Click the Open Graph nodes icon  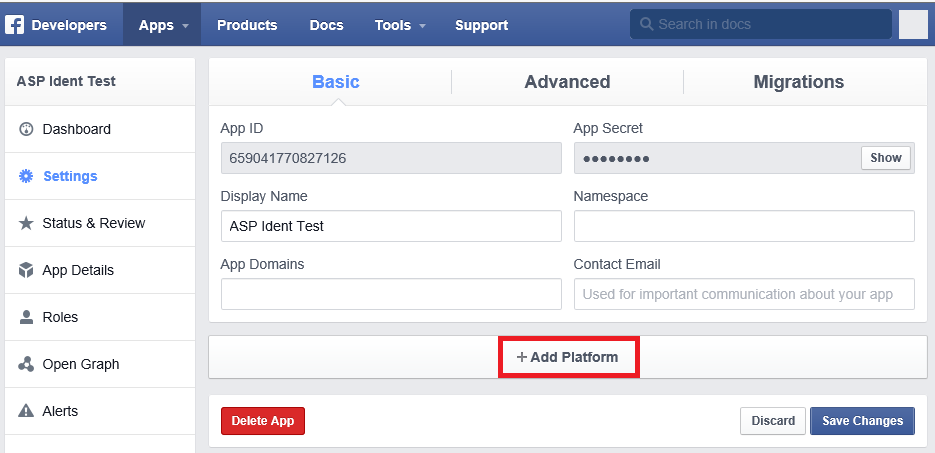[x=26, y=364]
